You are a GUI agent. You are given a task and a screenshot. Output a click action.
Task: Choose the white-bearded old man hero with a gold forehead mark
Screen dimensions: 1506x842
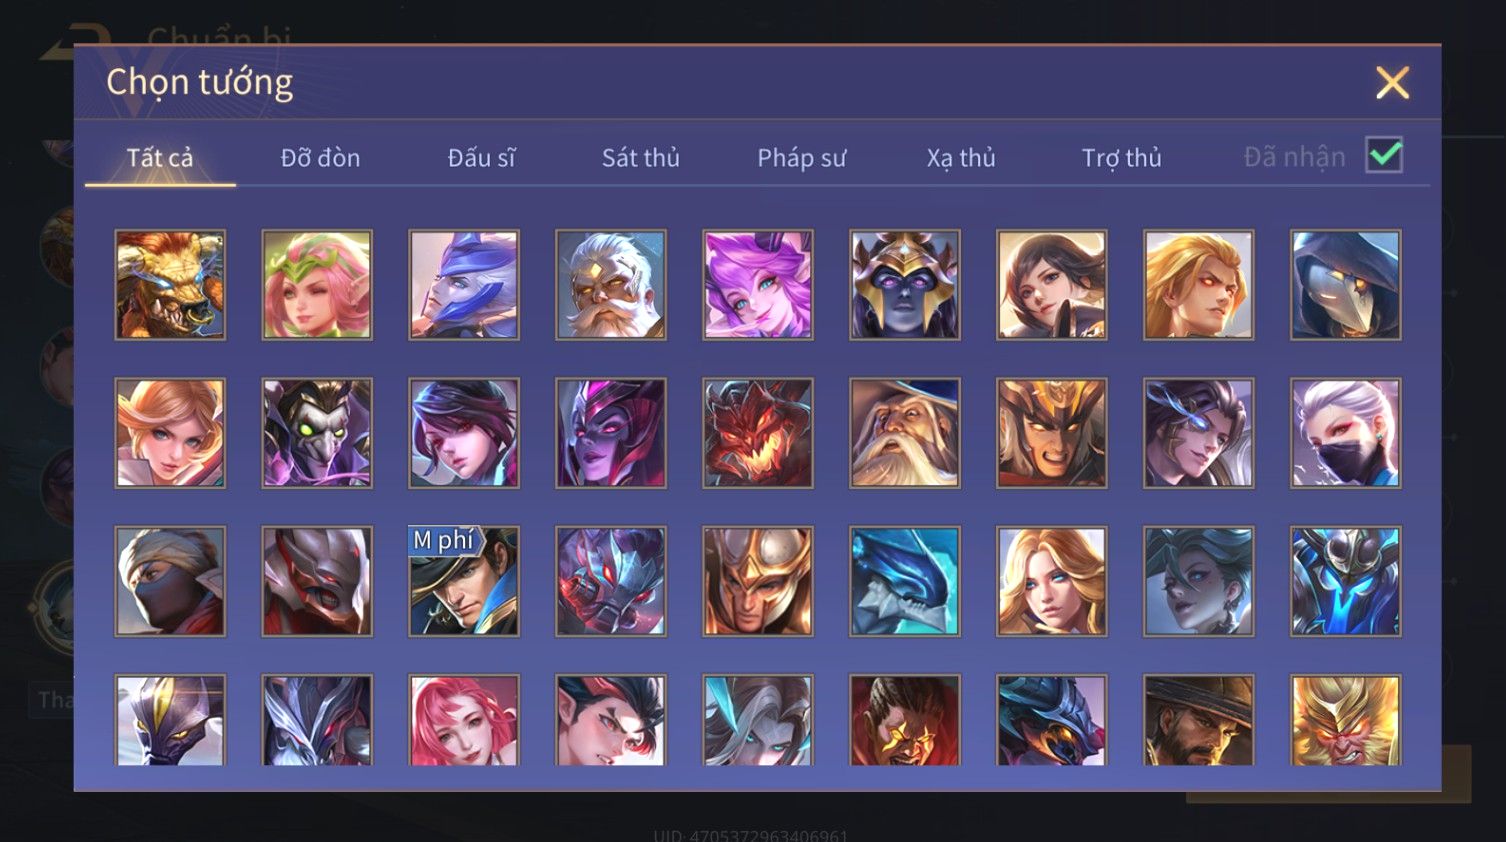tap(611, 285)
